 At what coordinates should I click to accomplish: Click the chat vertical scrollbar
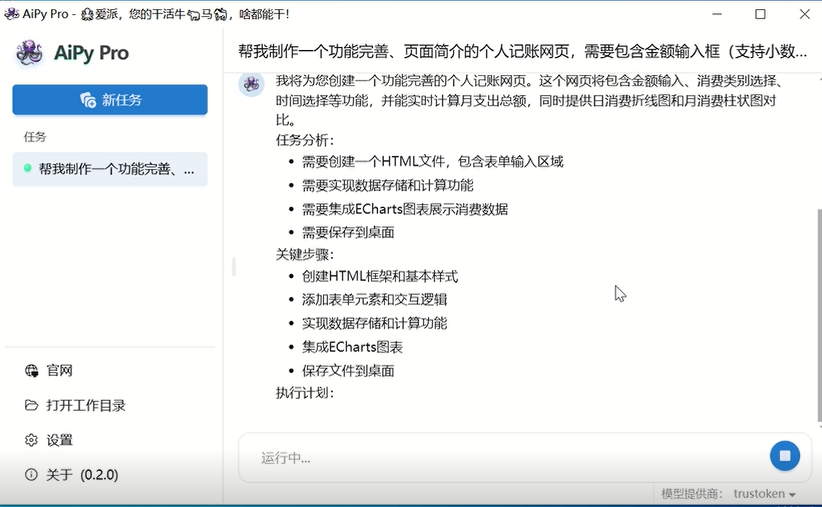click(x=819, y=315)
